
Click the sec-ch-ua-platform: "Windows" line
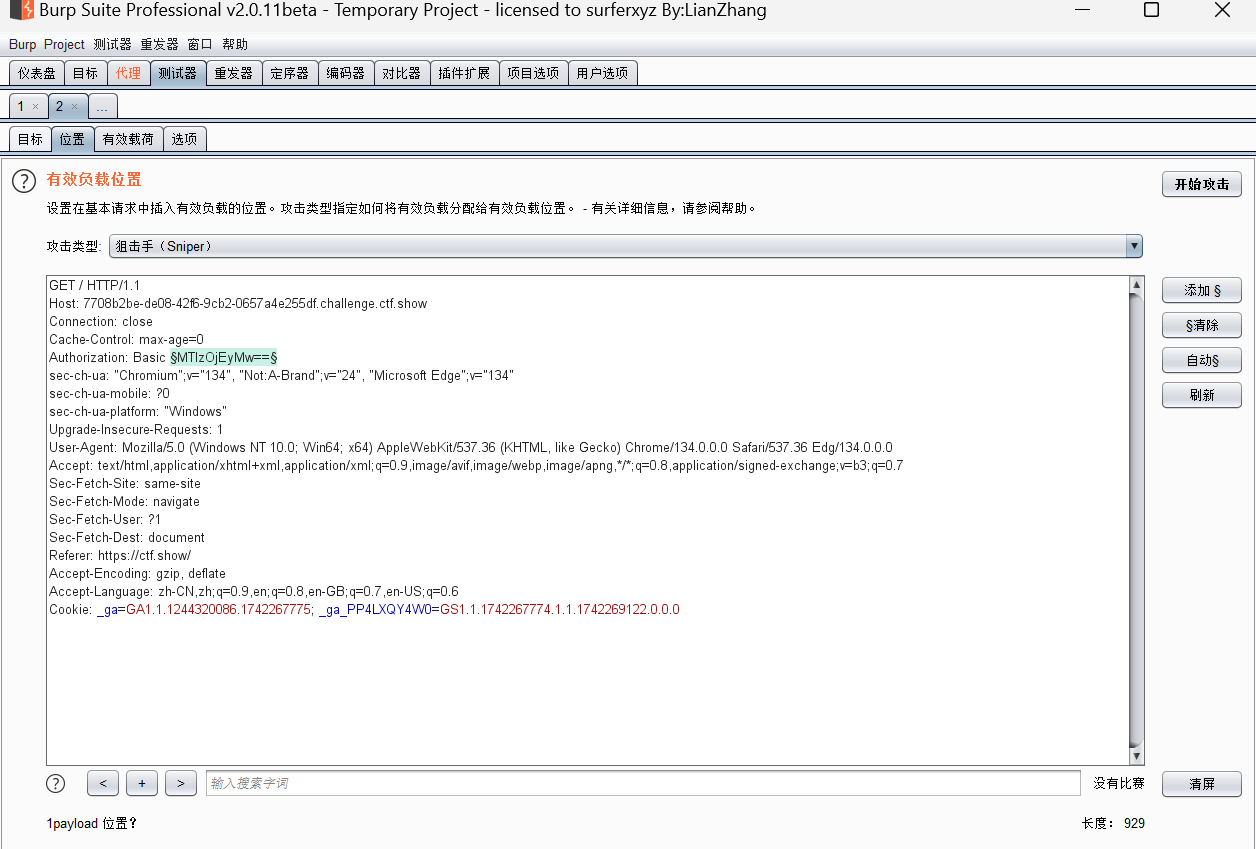(138, 411)
